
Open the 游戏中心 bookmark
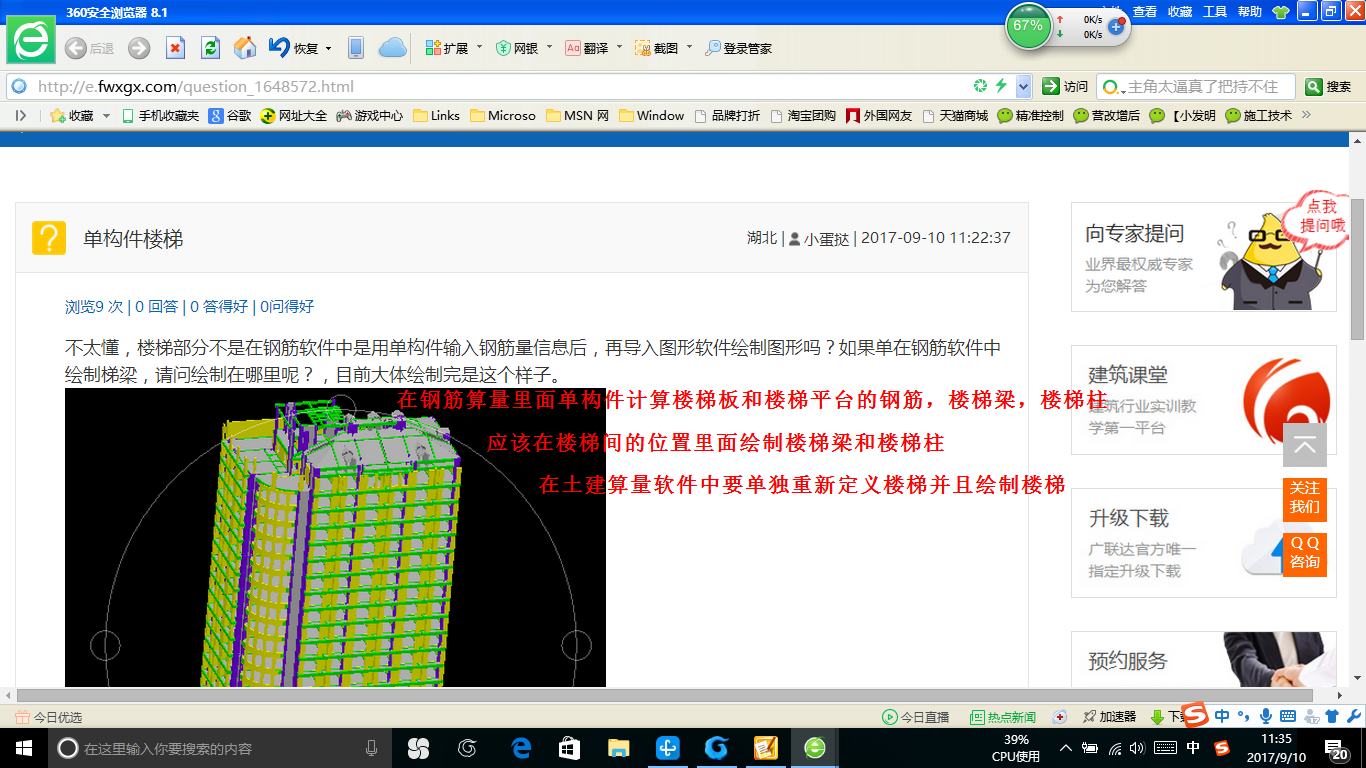pyautogui.click(x=370, y=115)
